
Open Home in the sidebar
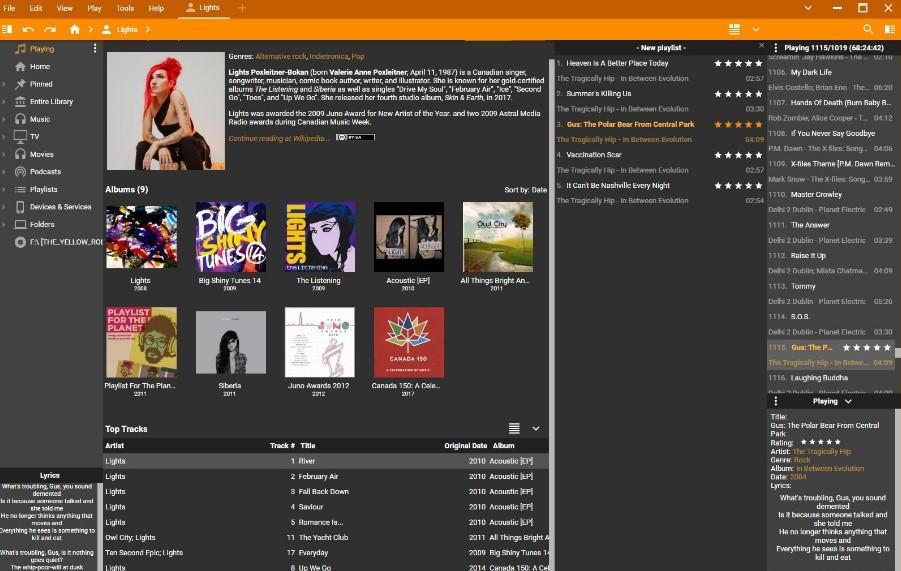point(40,67)
